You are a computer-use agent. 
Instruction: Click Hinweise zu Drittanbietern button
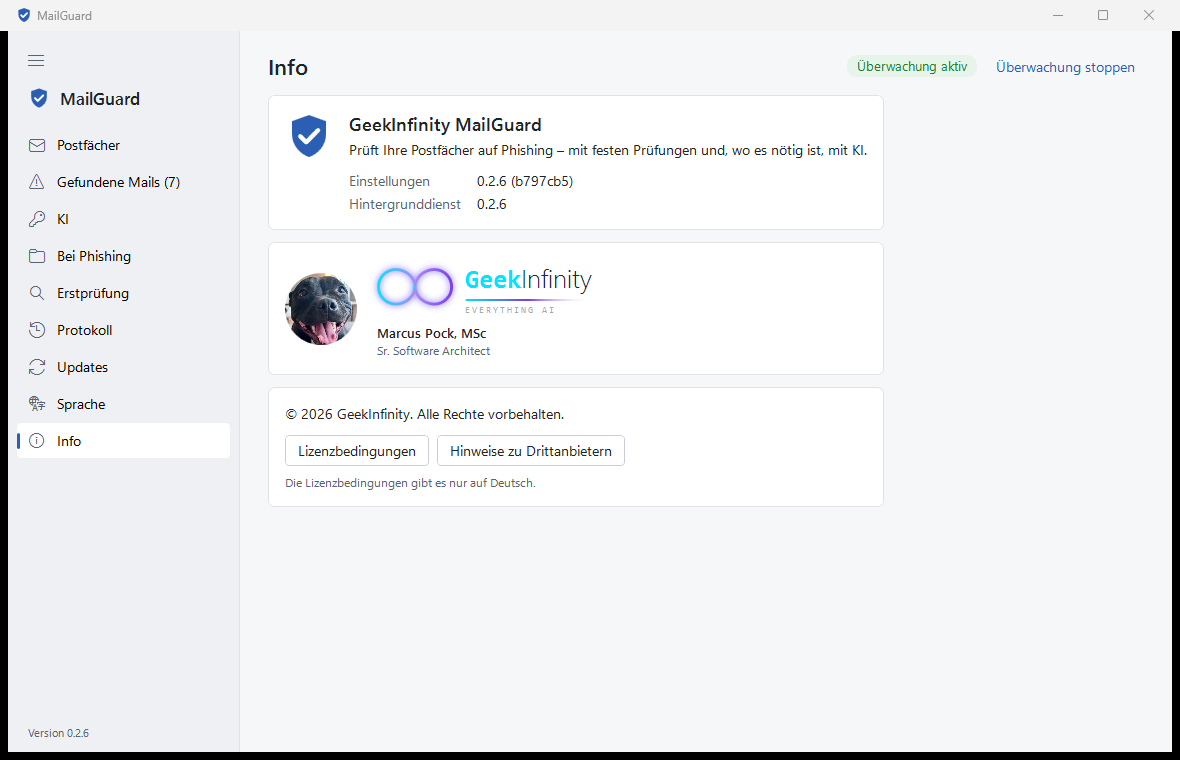click(x=531, y=451)
